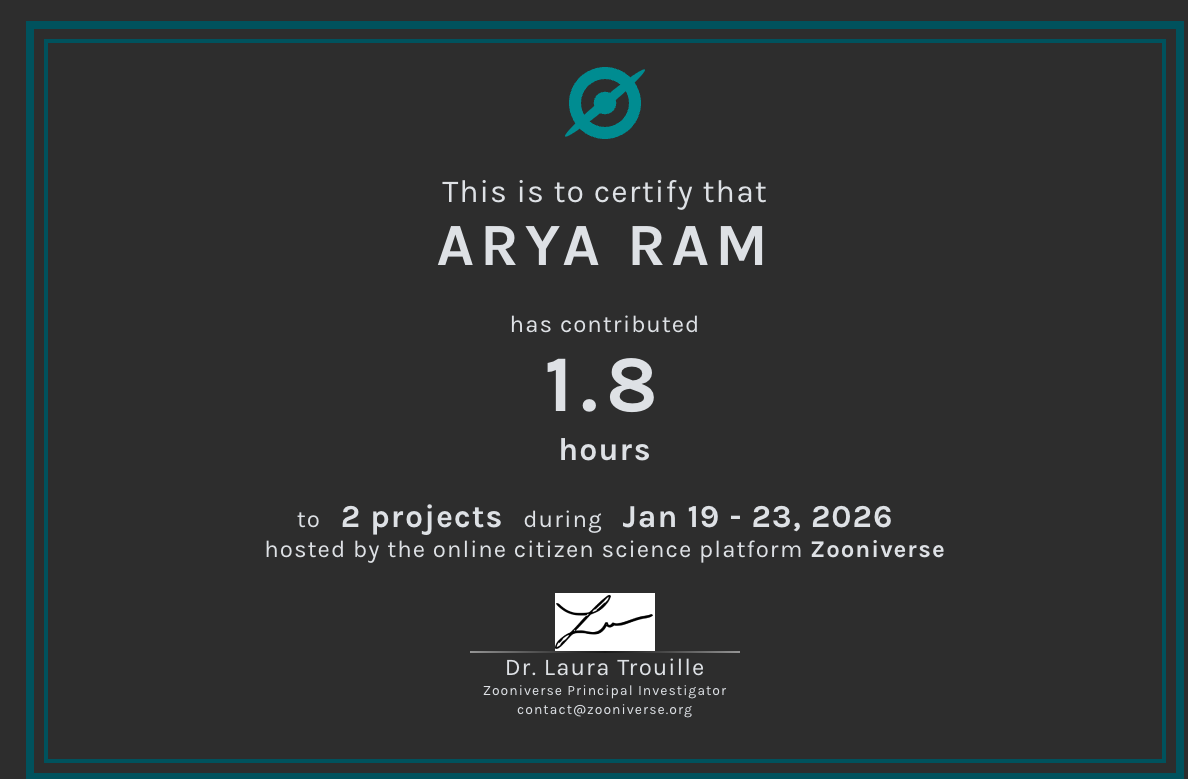Click the name 'Dr. Laura Trouille'
Image resolution: width=1188 pixels, height=779 pixels.
605,668
